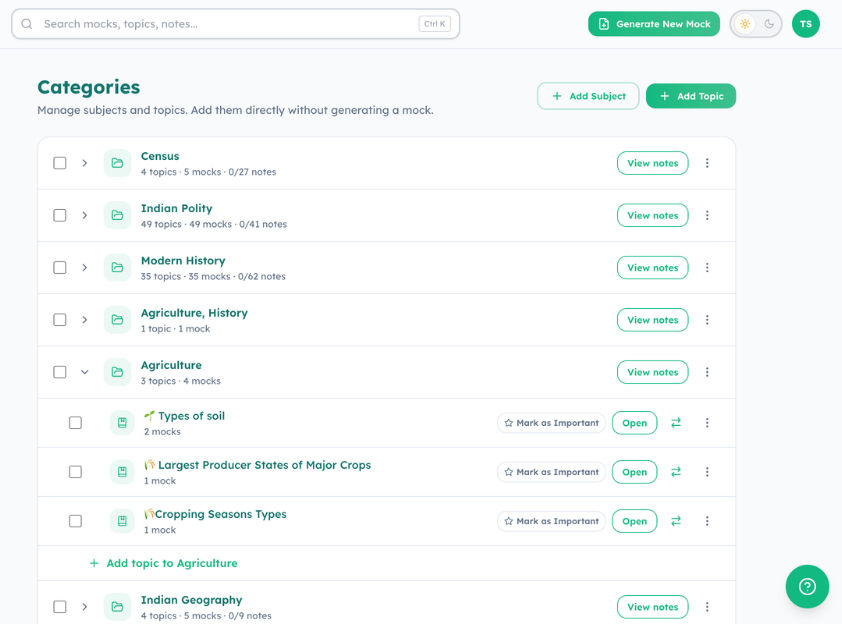Switch to light mode sun icon
This screenshot has width=842, height=624.
point(744,24)
